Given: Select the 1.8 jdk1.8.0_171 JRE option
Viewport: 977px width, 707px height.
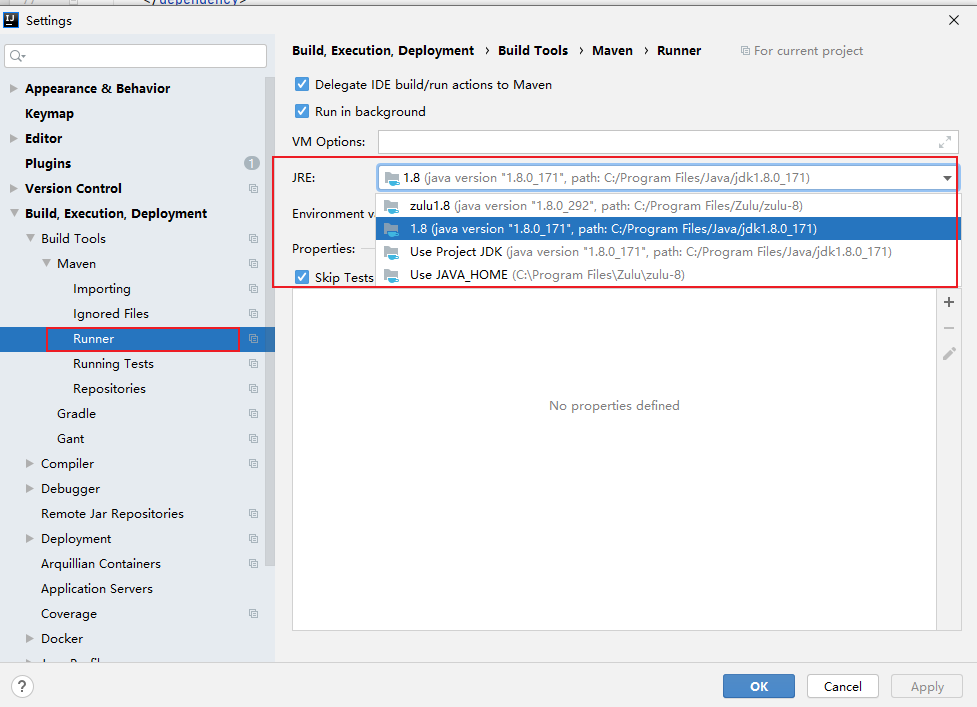Looking at the screenshot, I should point(666,229).
